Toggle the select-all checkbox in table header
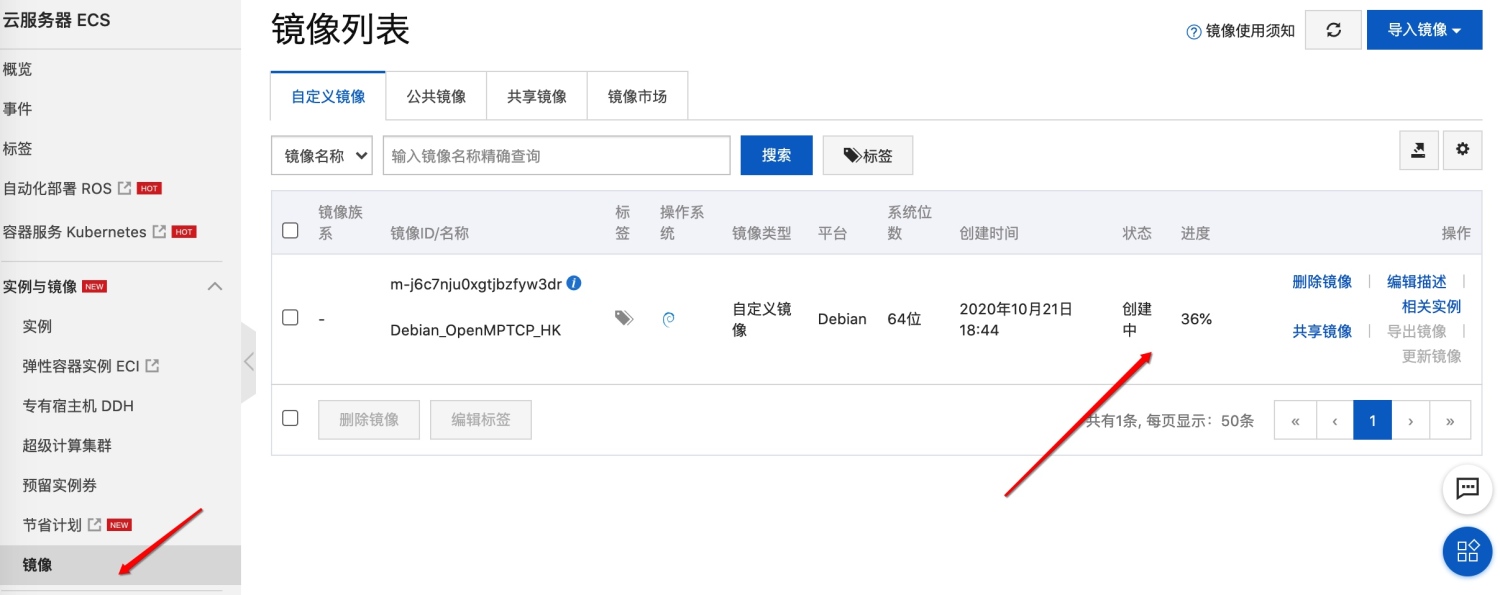 click(290, 231)
